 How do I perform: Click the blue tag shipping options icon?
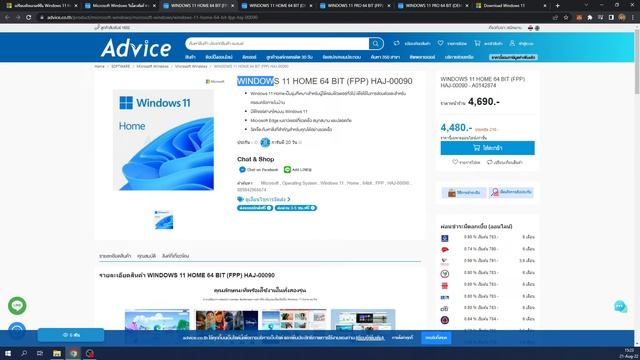tap(240, 199)
